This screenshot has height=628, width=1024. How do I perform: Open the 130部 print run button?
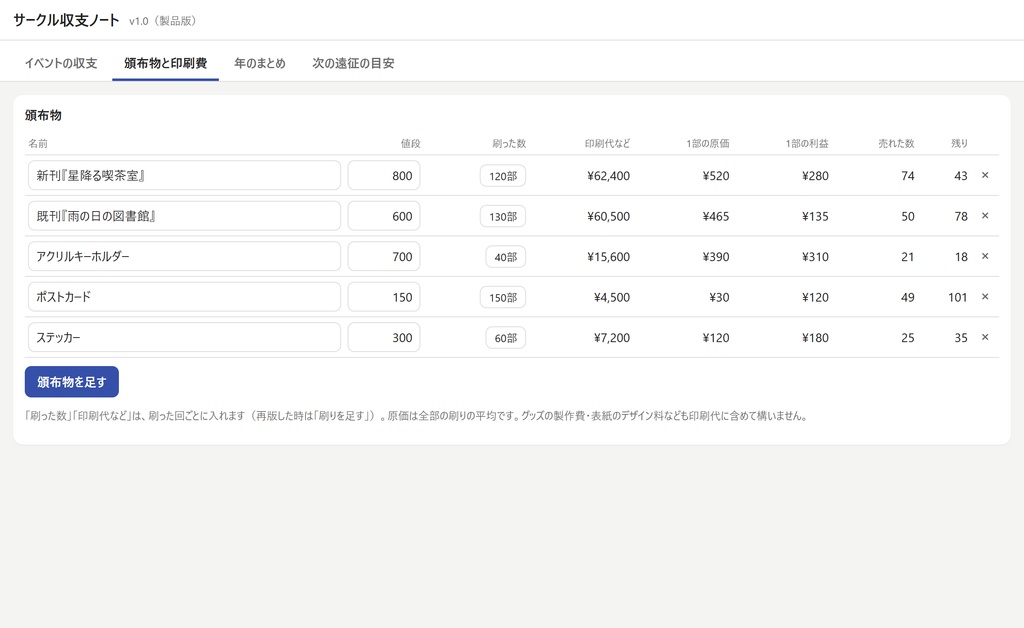tap(503, 216)
